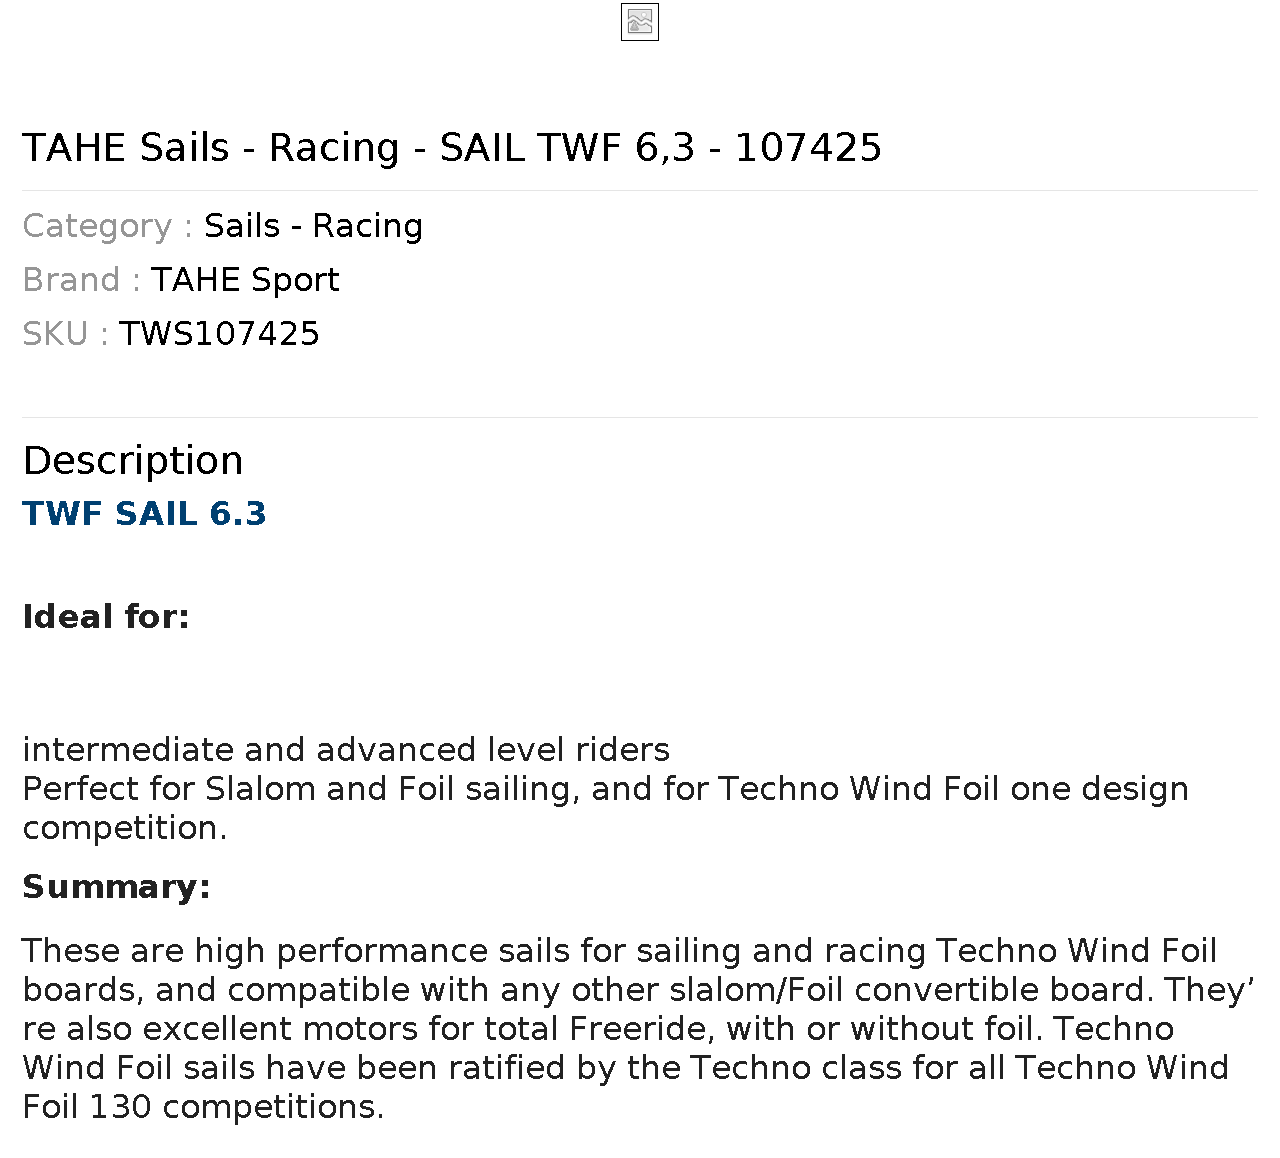
Task: Click the Ideal for: bold label
Action: click(106, 617)
